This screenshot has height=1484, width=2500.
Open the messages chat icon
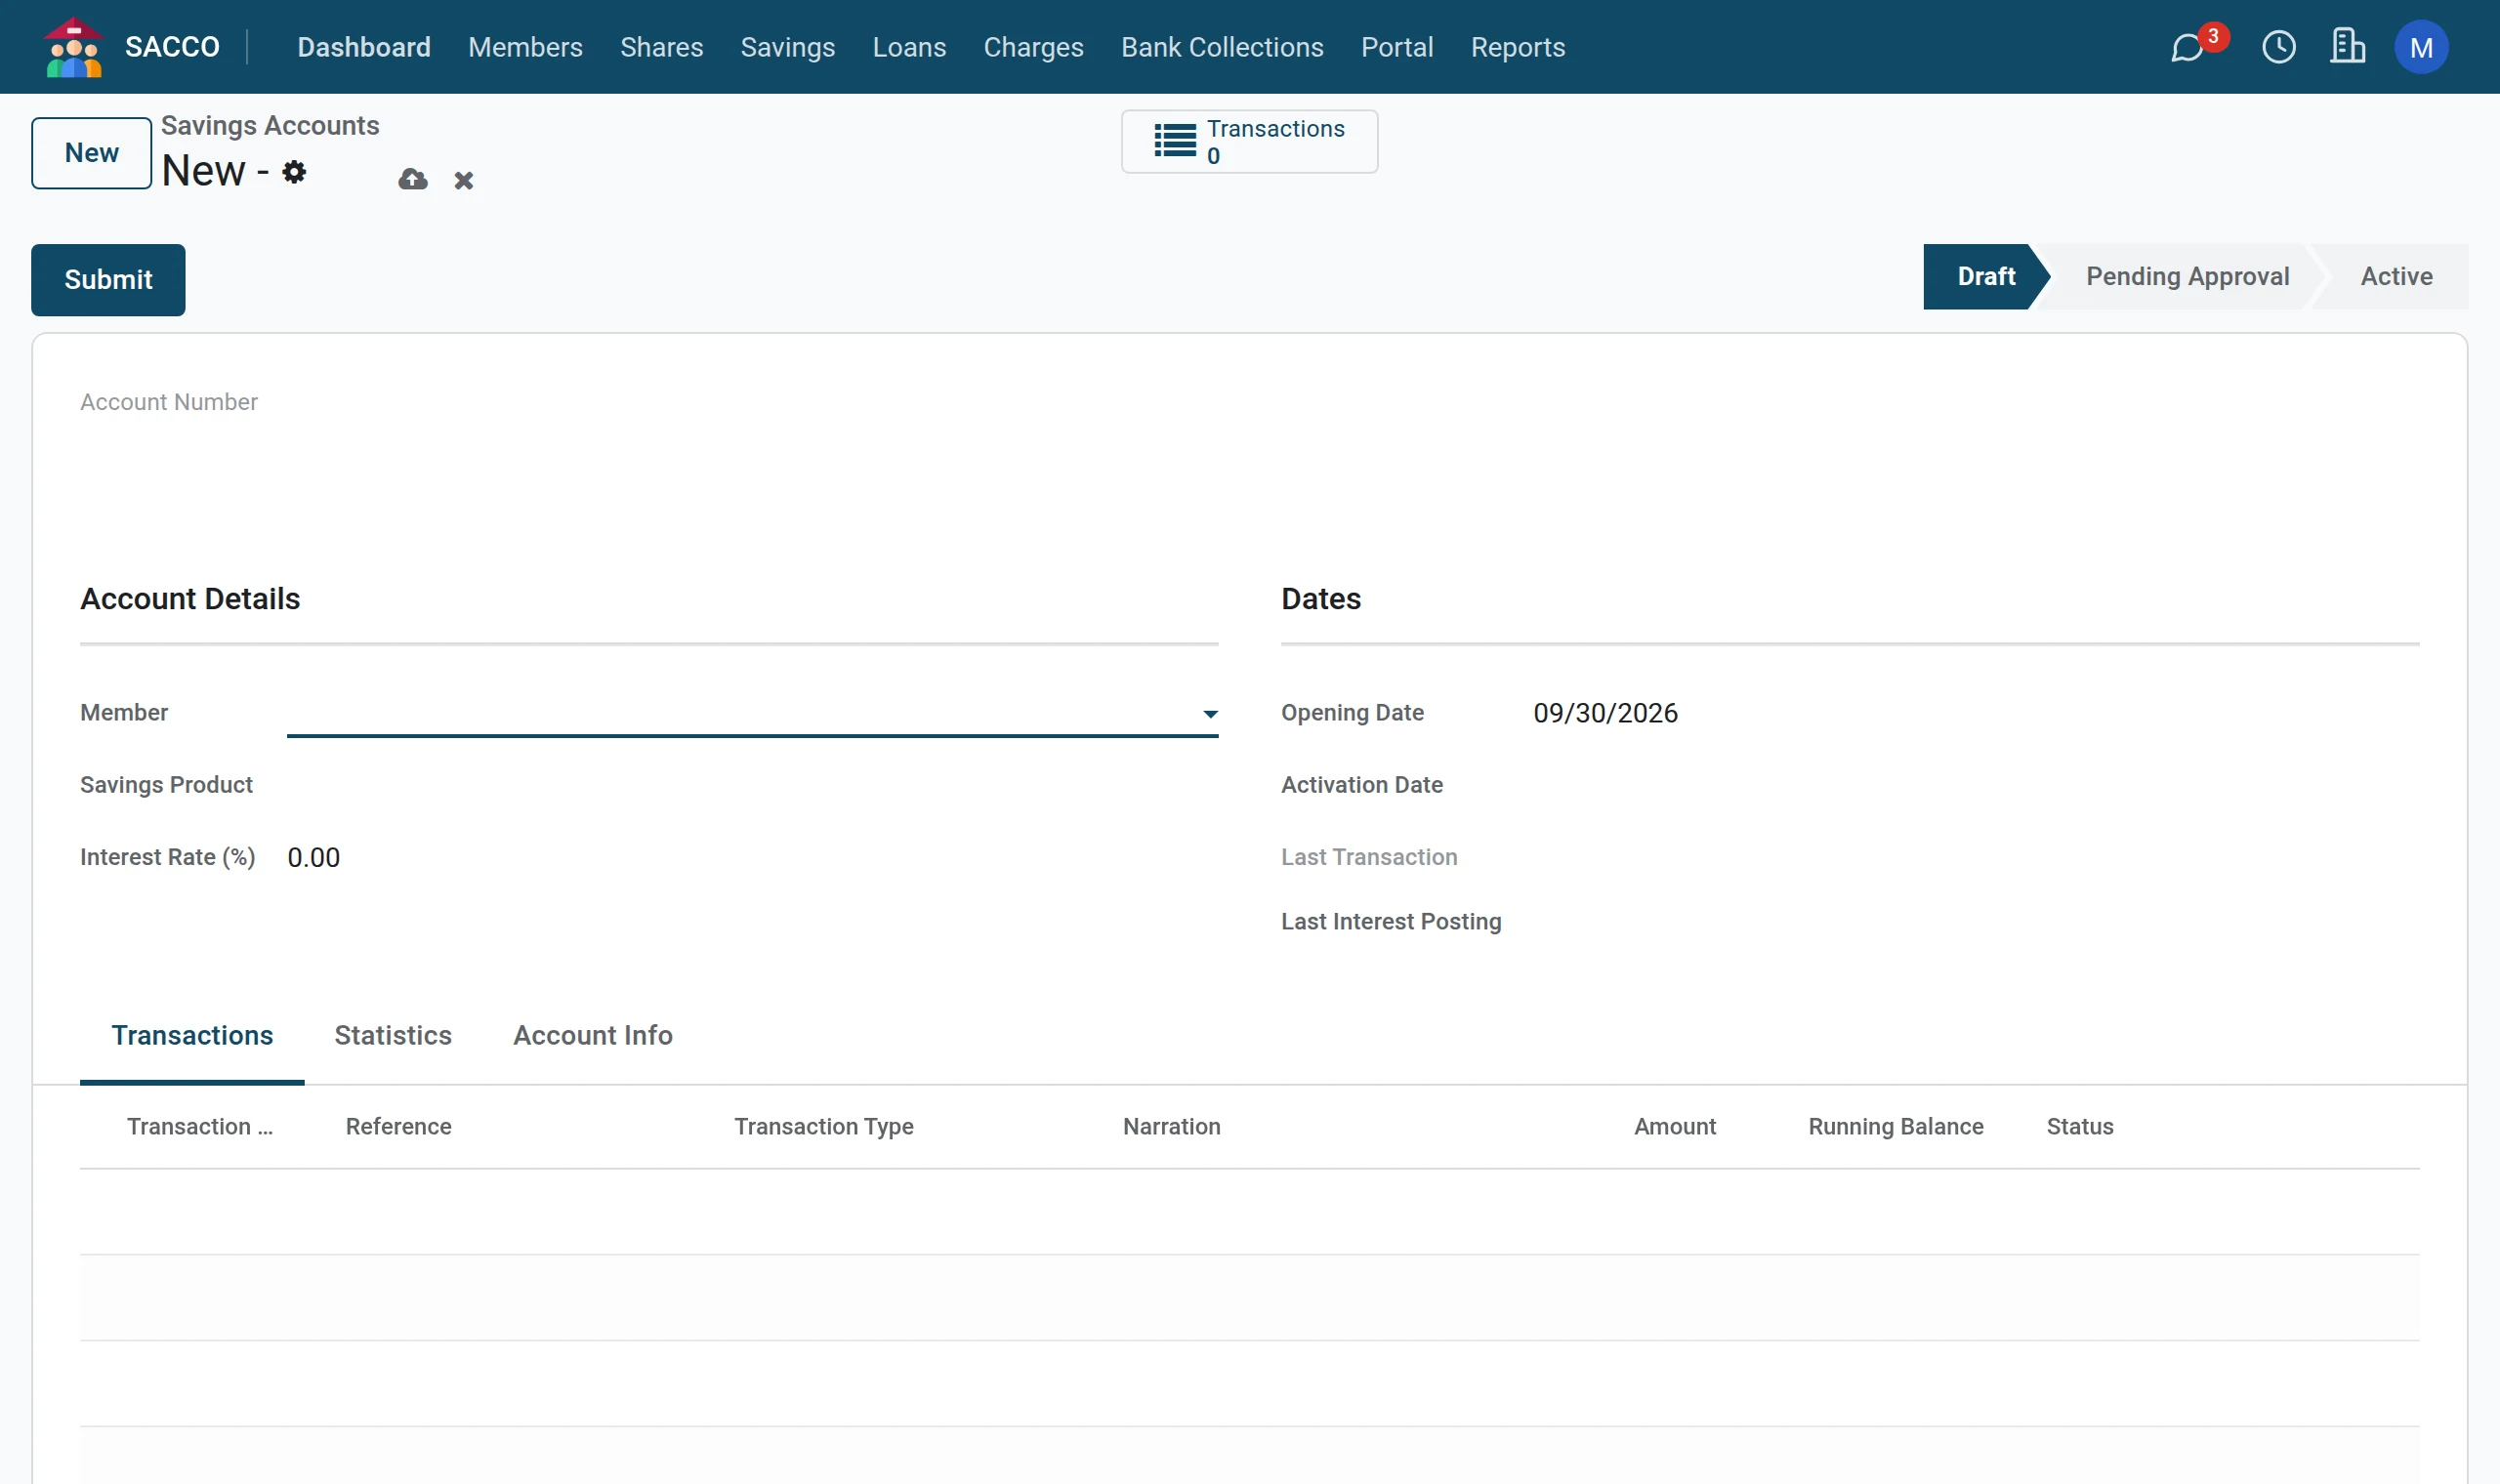(x=2187, y=47)
